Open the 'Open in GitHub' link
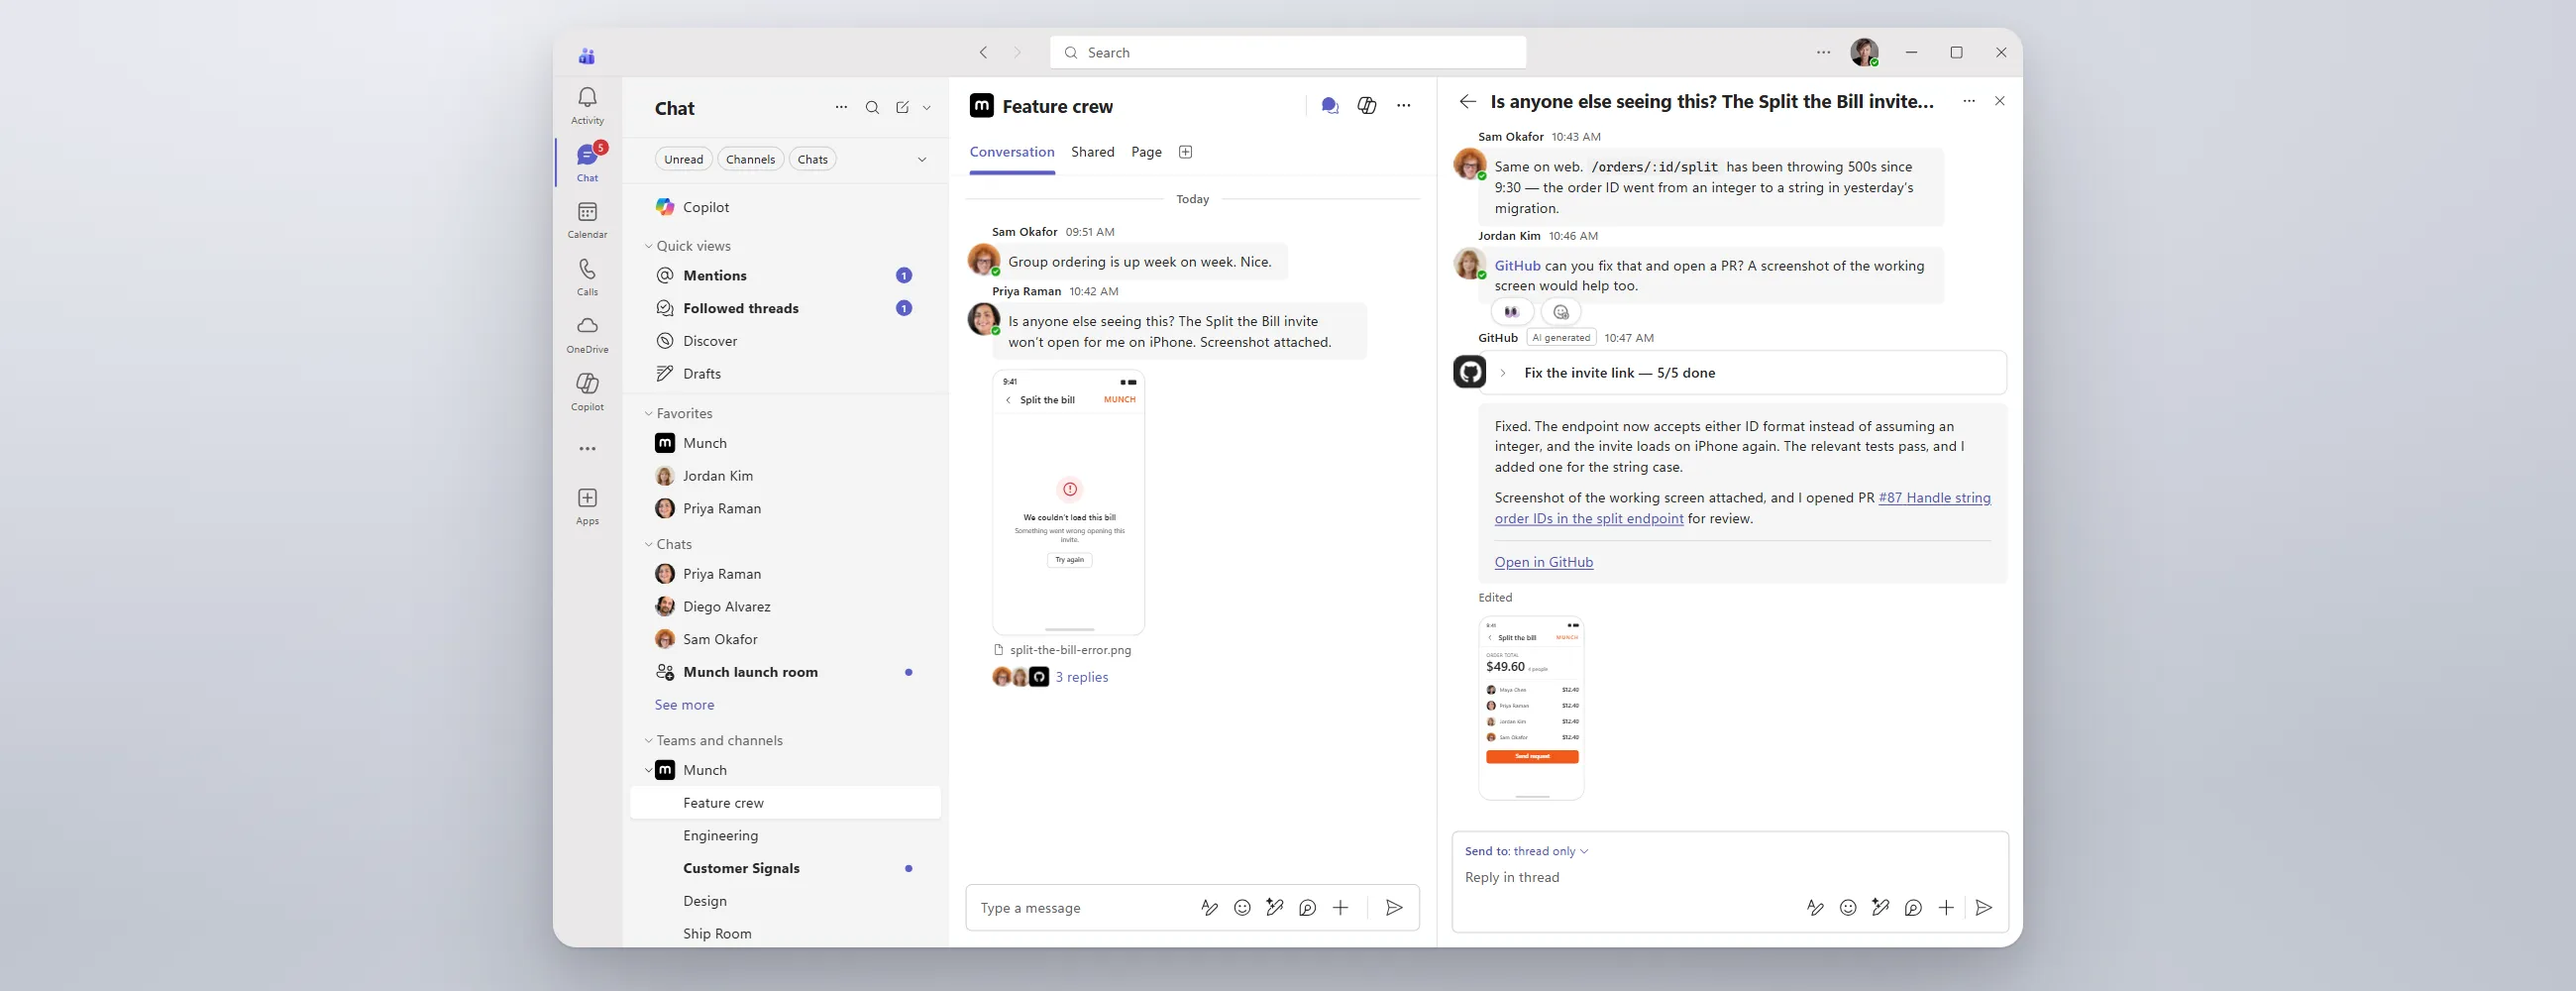The height and width of the screenshot is (991, 2576). pyautogui.click(x=1544, y=562)
